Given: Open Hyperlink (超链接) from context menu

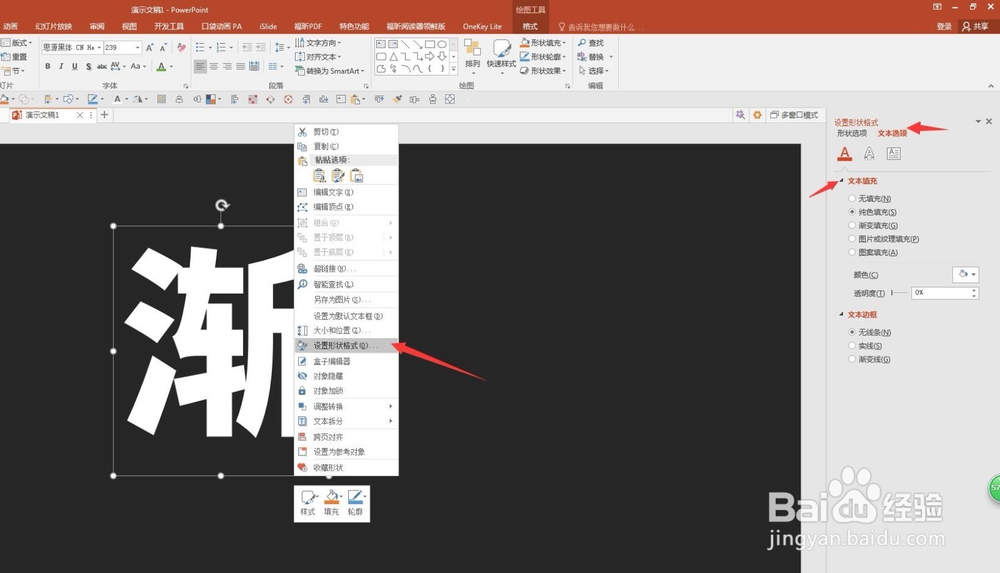Looking at the screenshot, I should pyautogui.click(x=346, y=269).
